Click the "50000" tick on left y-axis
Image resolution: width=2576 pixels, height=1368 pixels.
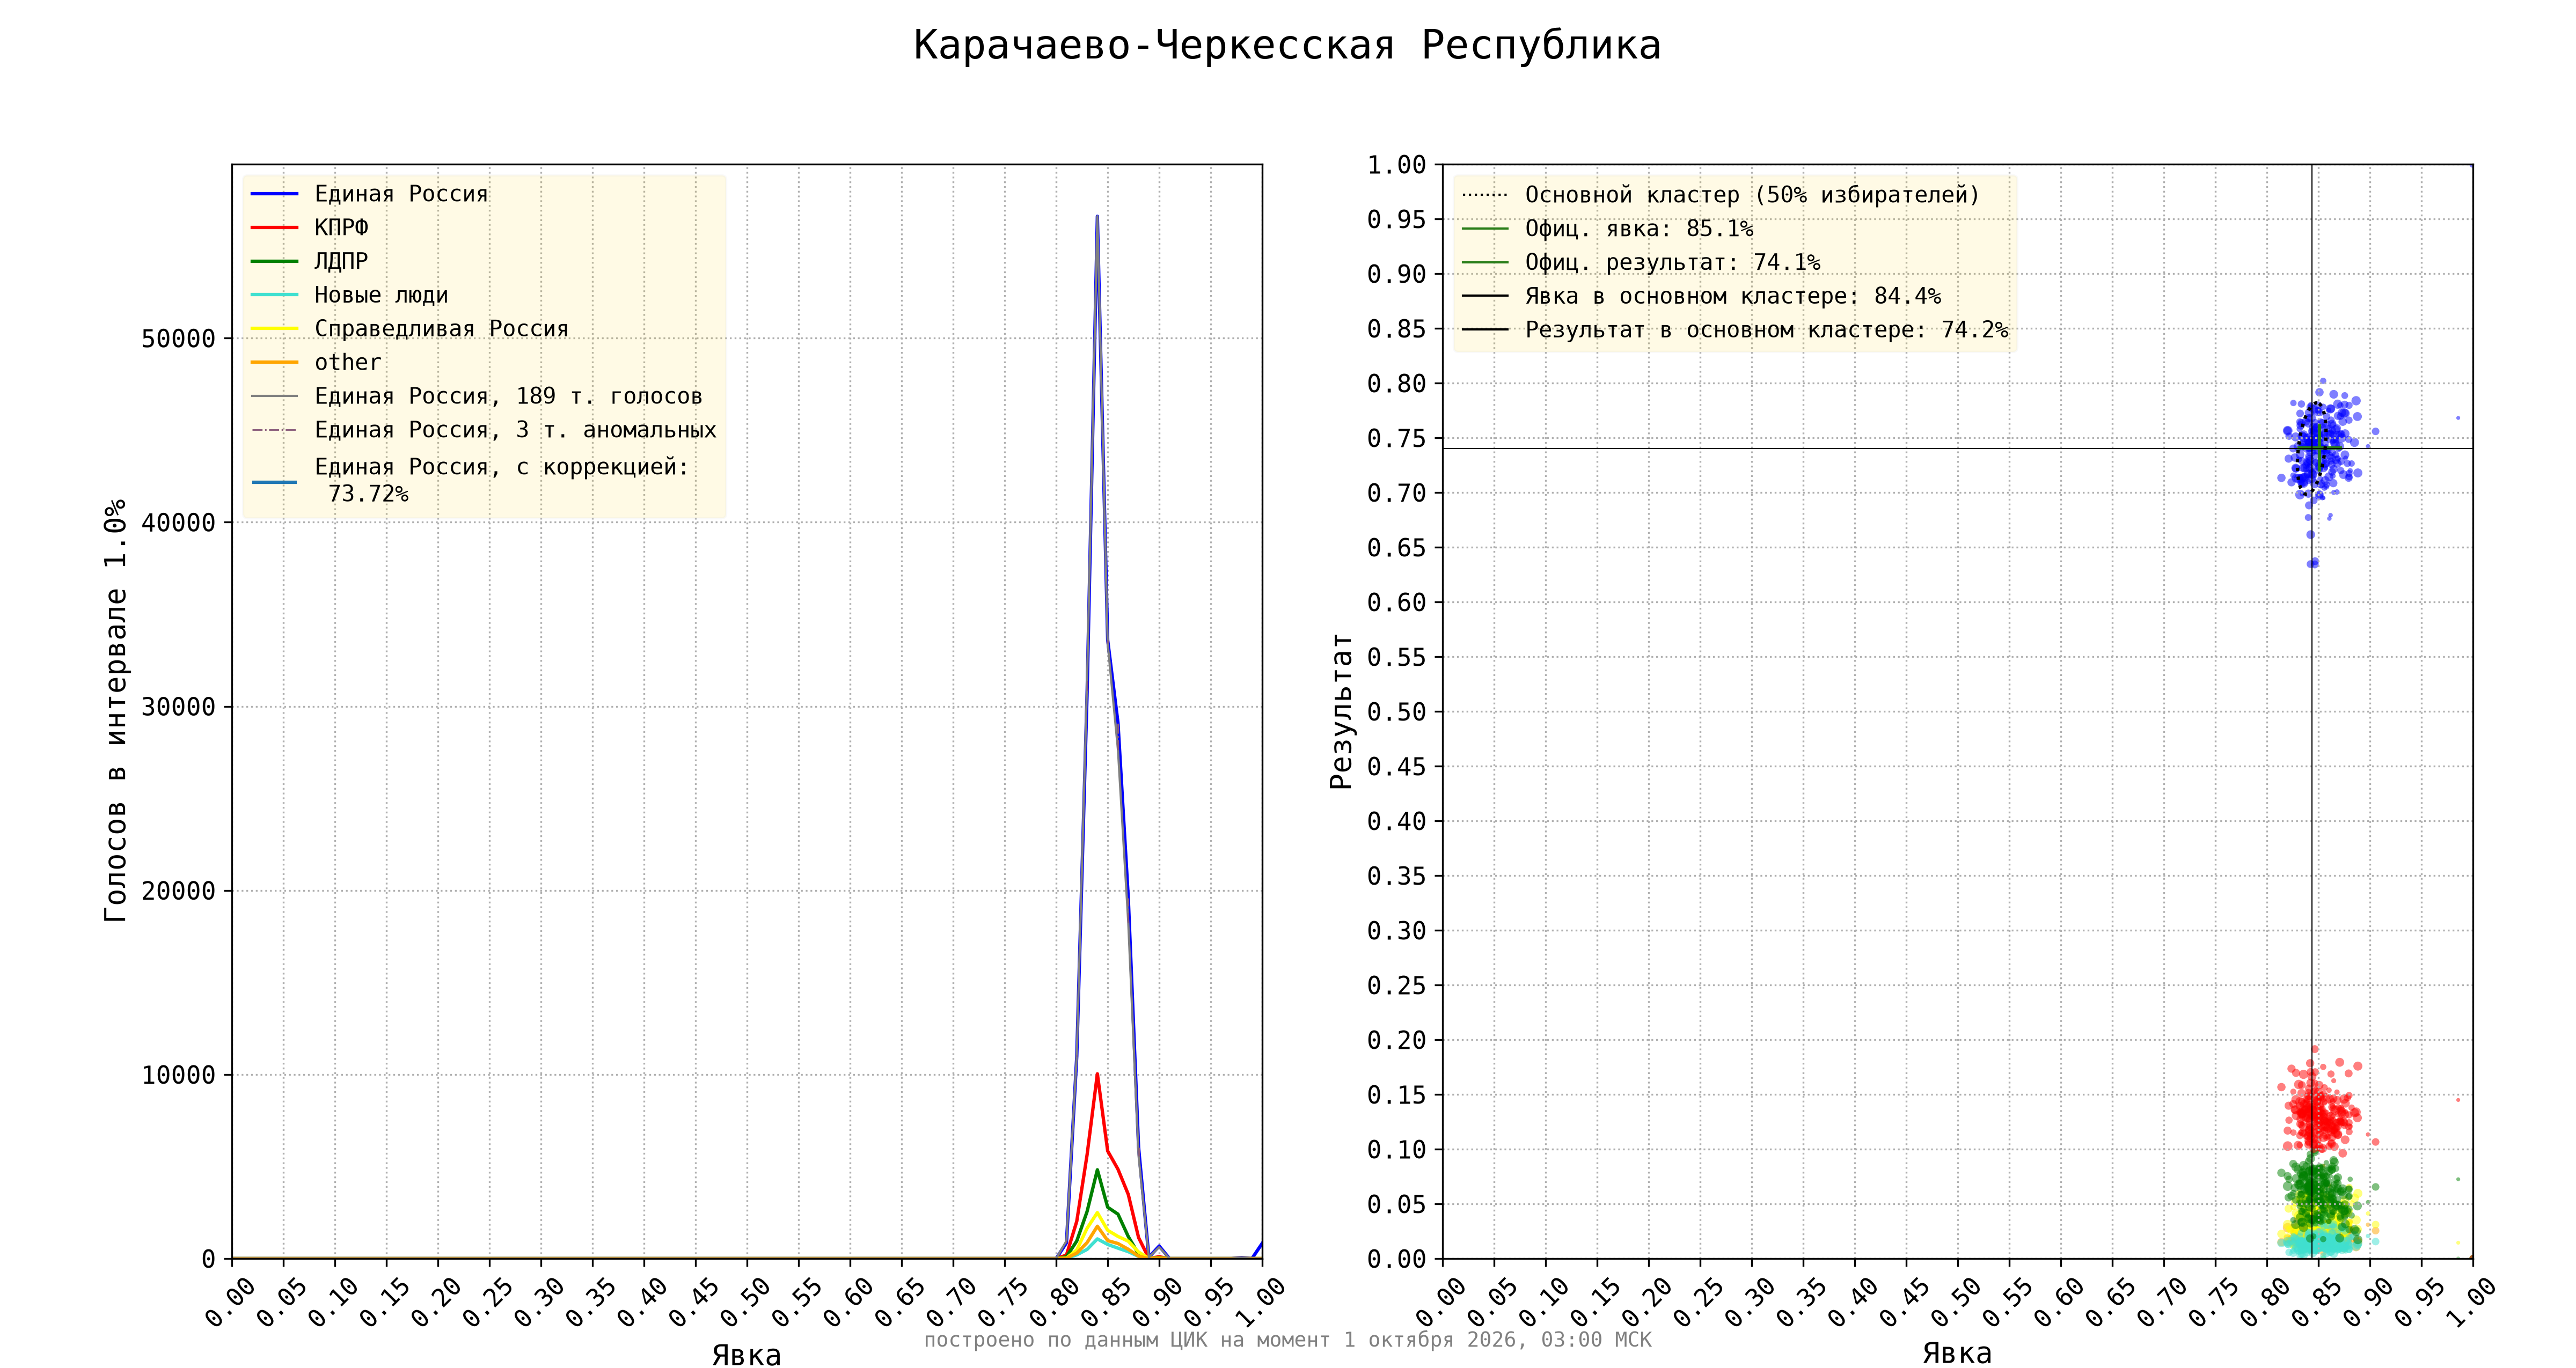click(x=178, y=339)
